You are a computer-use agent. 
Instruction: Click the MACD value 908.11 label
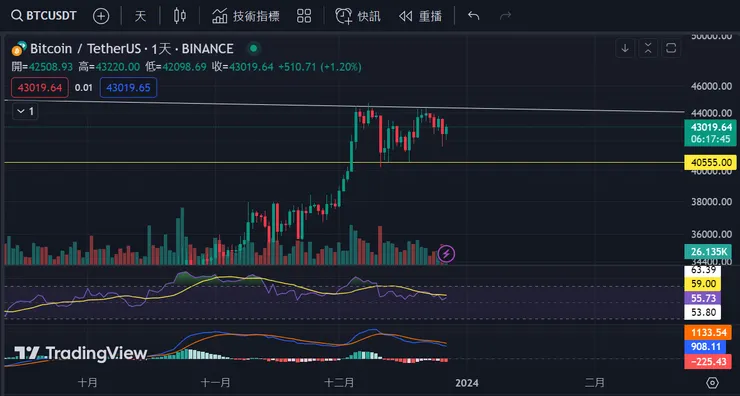(705, 347)
